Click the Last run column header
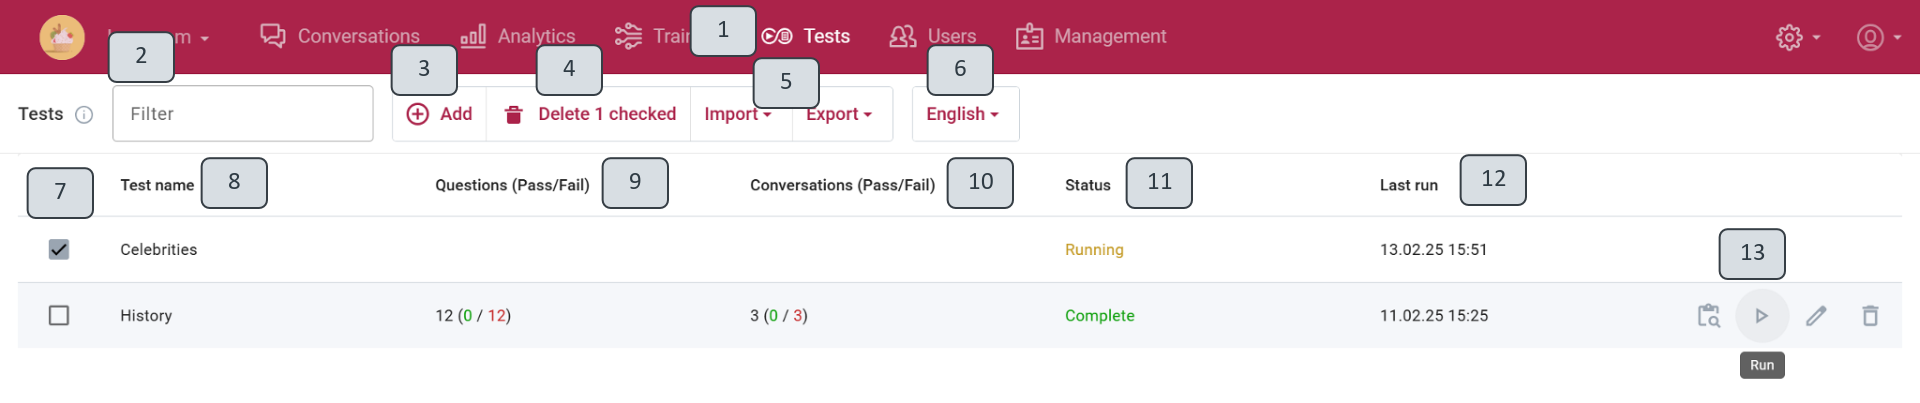The image size is (1920, 403). [x=1409, y=185]
